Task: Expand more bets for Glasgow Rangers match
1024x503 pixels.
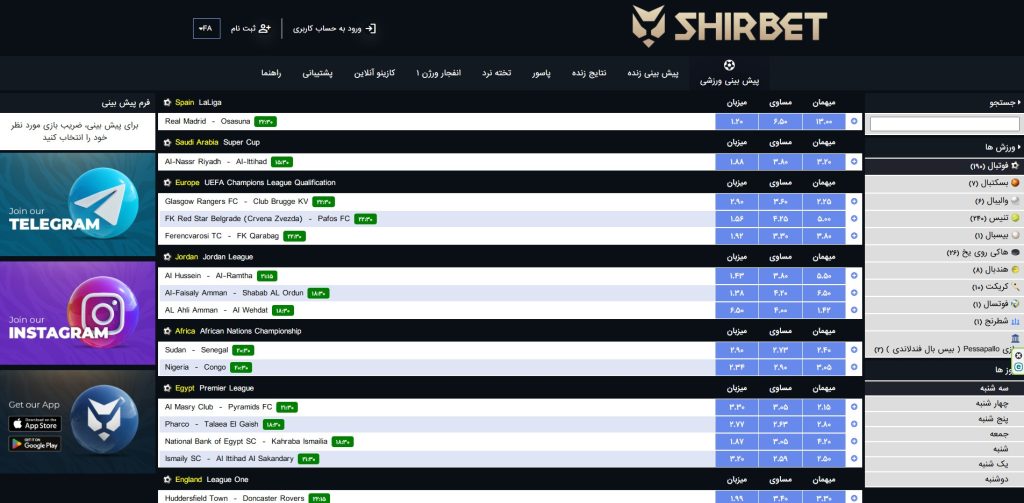Action: point(854,202)
